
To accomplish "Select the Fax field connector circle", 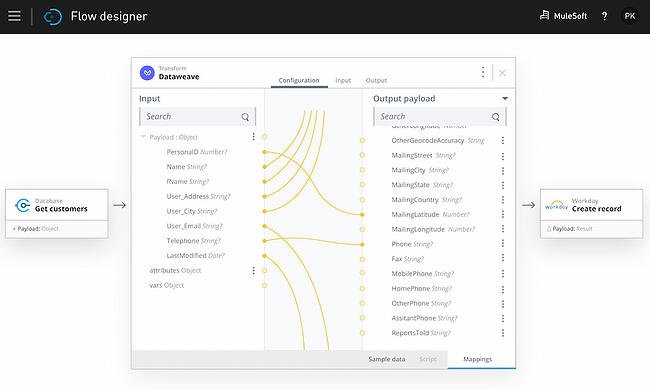I will click(362, 259).
